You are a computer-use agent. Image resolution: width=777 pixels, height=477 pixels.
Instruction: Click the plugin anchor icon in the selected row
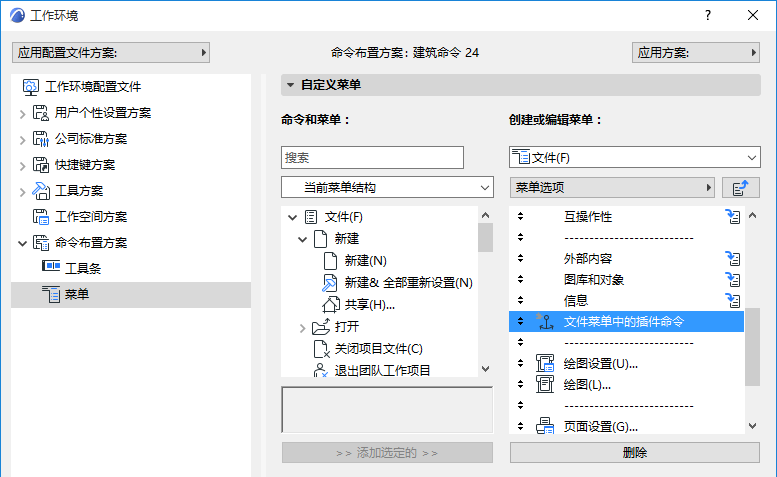tap(545, 321)
